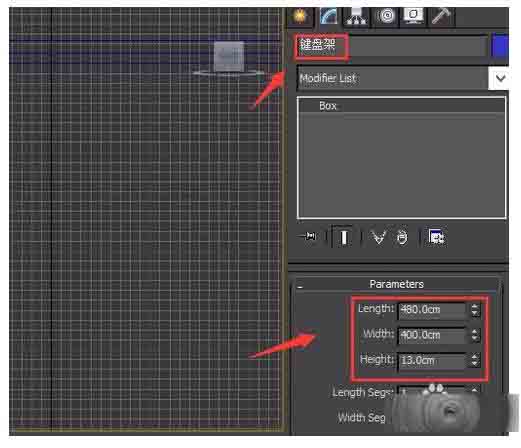The width and height of the screenshot is (521, 448).
Task: Toggle Show End Result icon
Action: pos(344,237)
